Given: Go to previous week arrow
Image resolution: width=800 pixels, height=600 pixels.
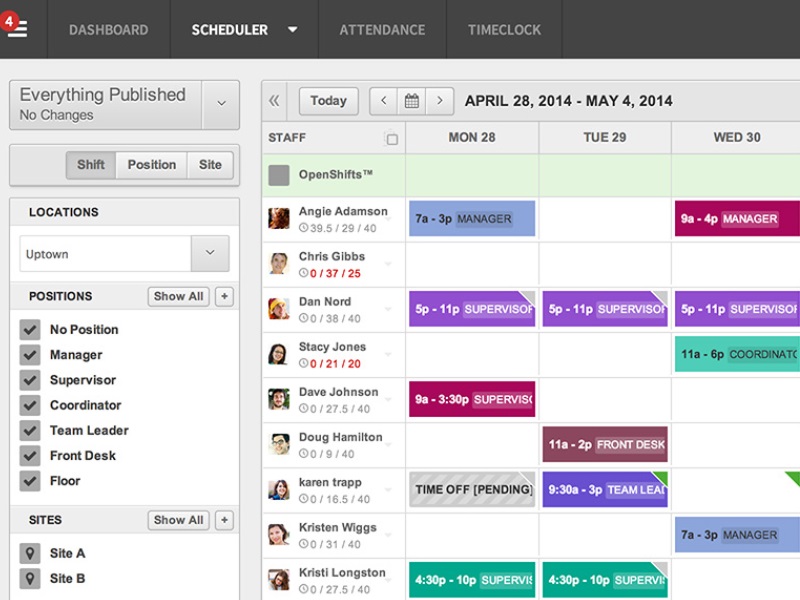Looking at the screenshot, I should 384,101.
